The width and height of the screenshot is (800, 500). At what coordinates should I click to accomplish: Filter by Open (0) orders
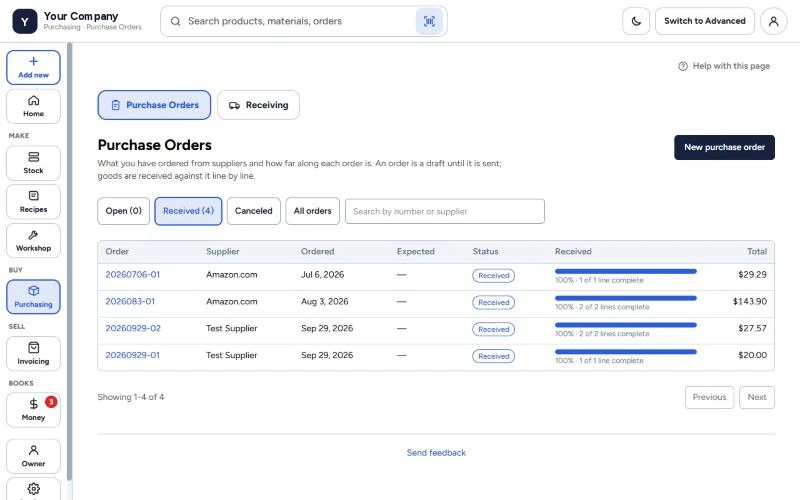point(123,211)
